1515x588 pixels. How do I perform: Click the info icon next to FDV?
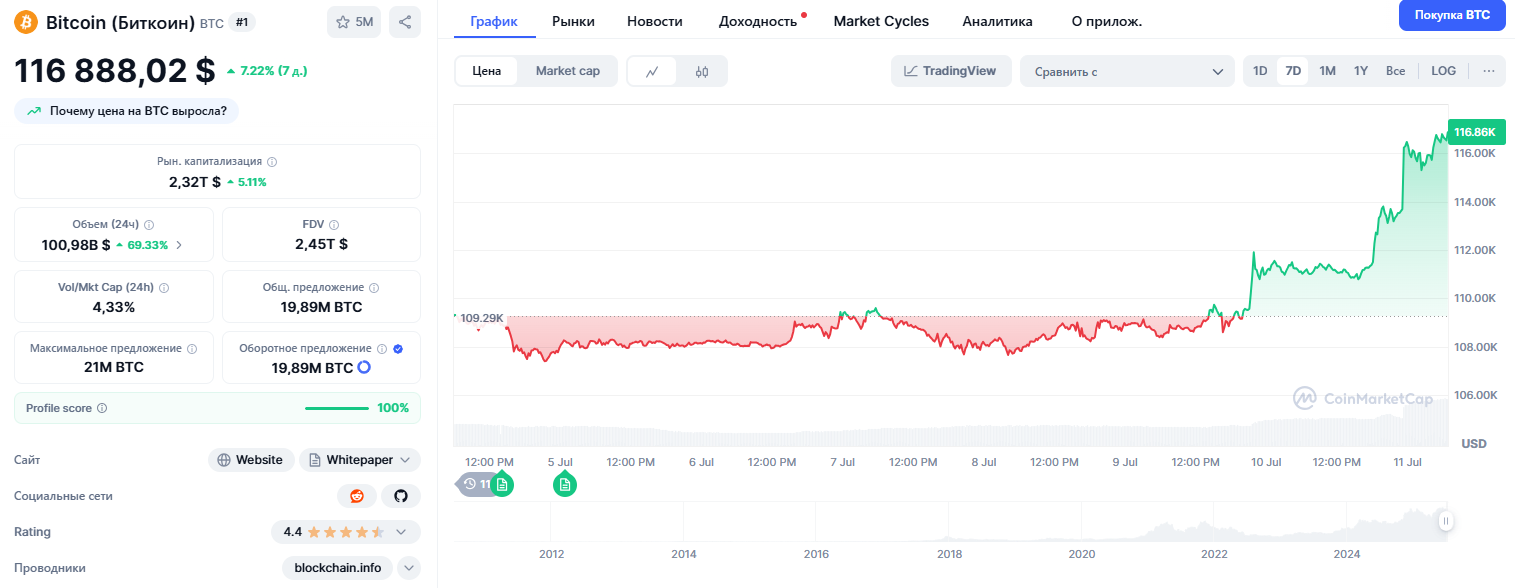[x=334, y=225]
